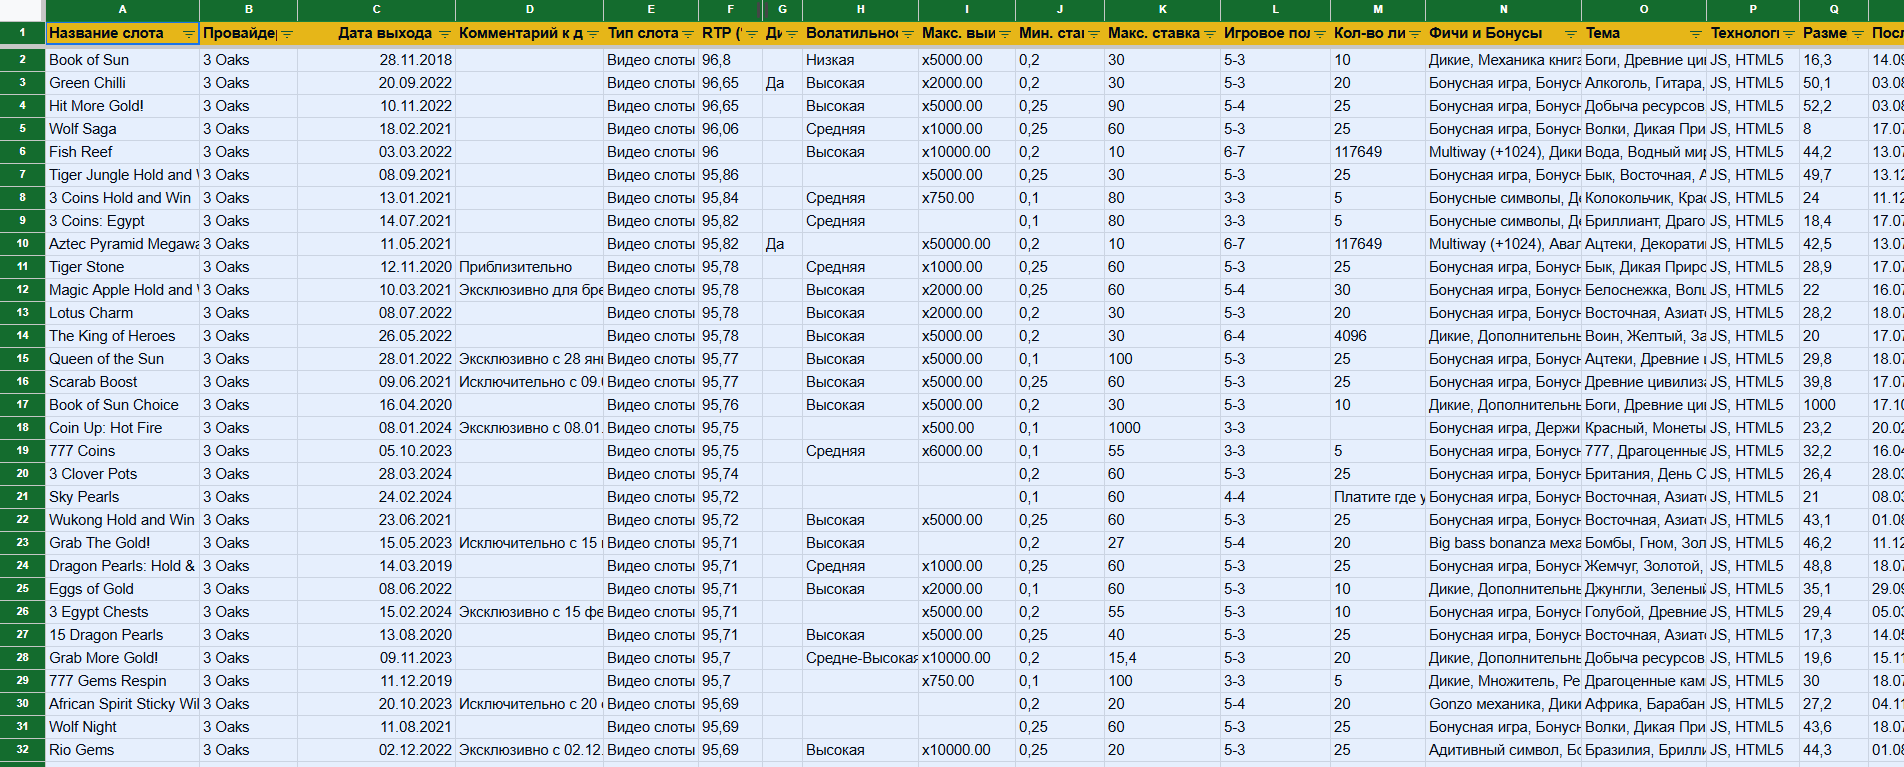Select column N header letter

pos(1503,9)
